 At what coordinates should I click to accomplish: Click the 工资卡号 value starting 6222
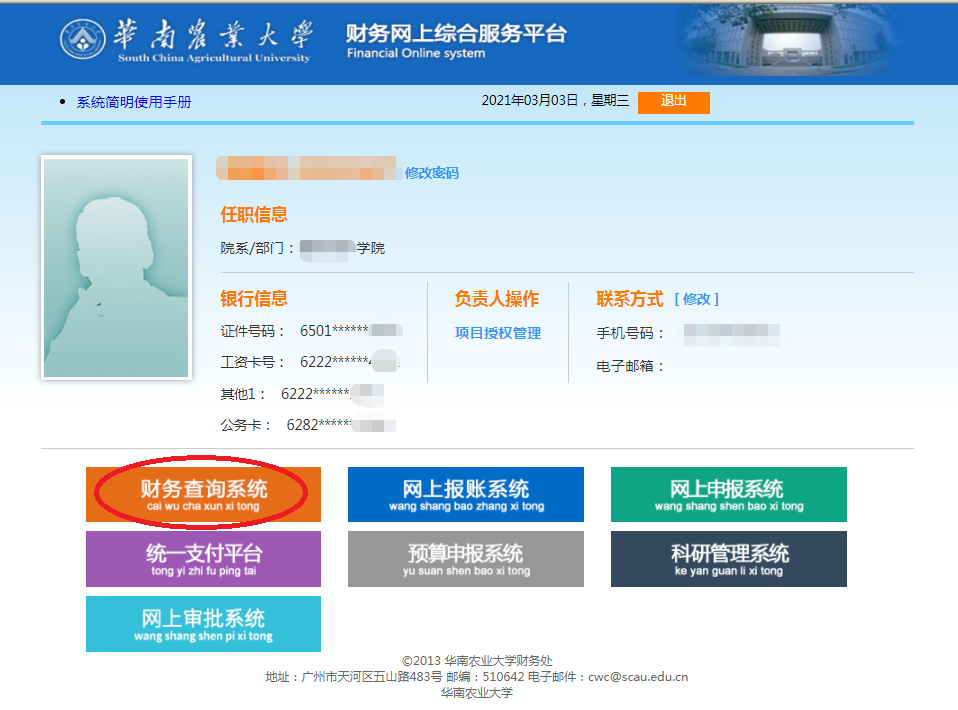[349, 362]
